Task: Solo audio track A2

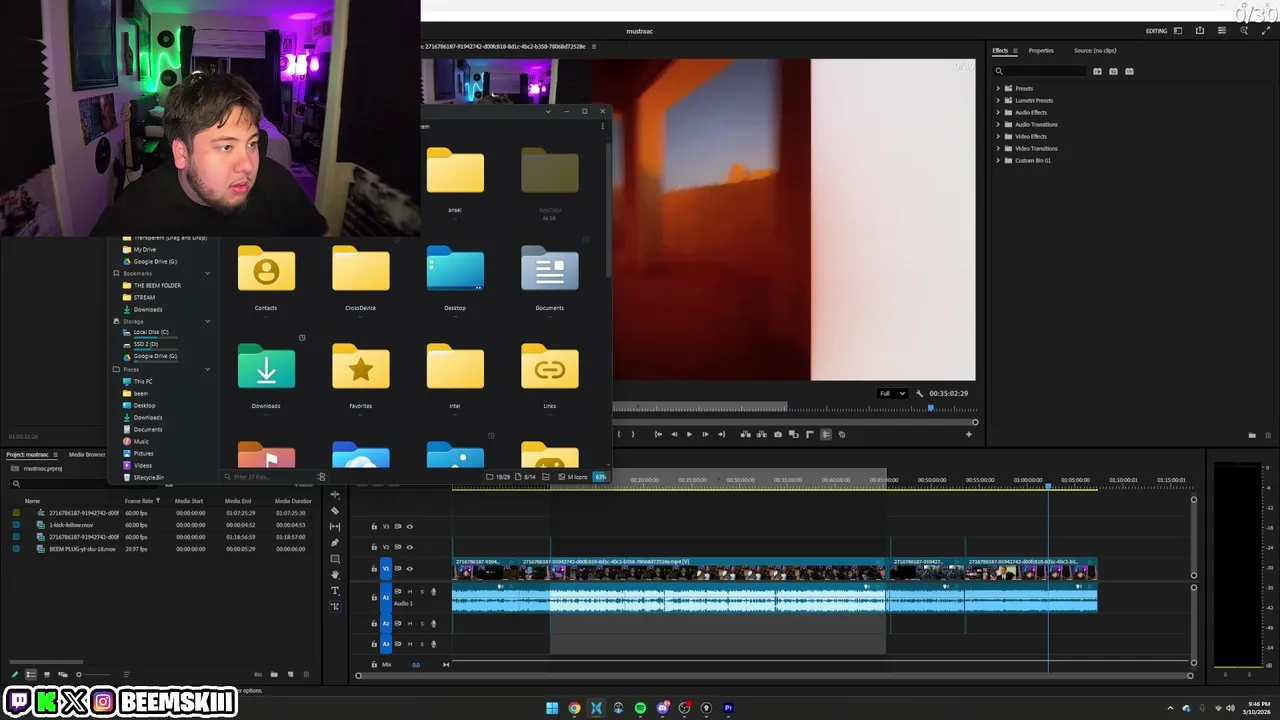Action: 422,623
